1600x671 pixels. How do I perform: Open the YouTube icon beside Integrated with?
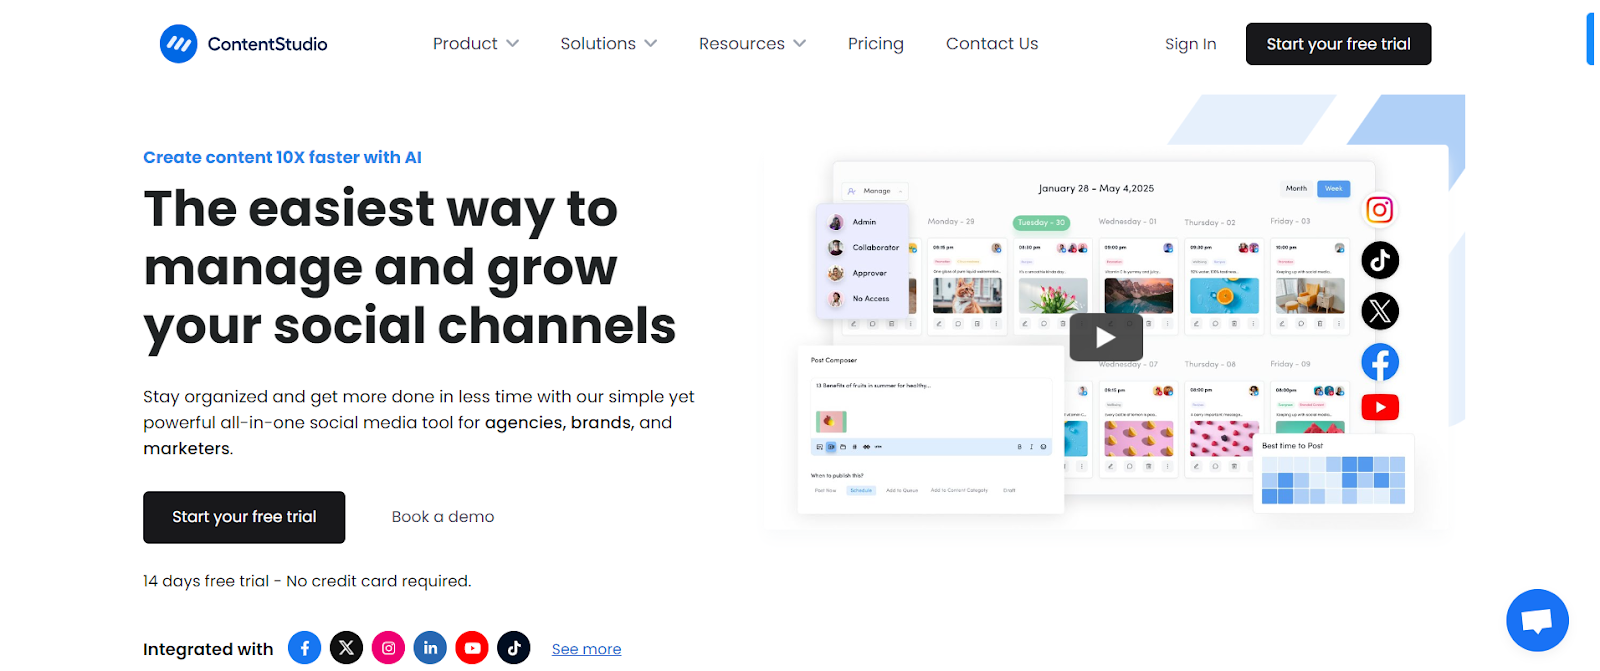click(472, 648)
